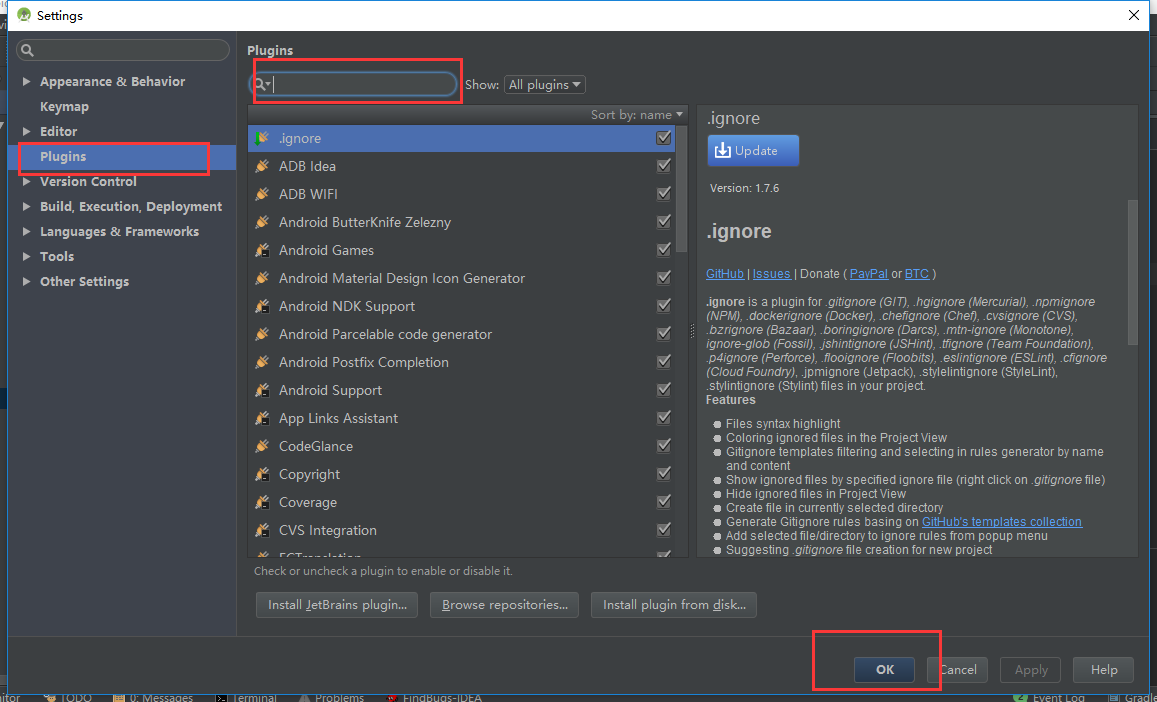Click Browse repositories button

tap(505, 605)
